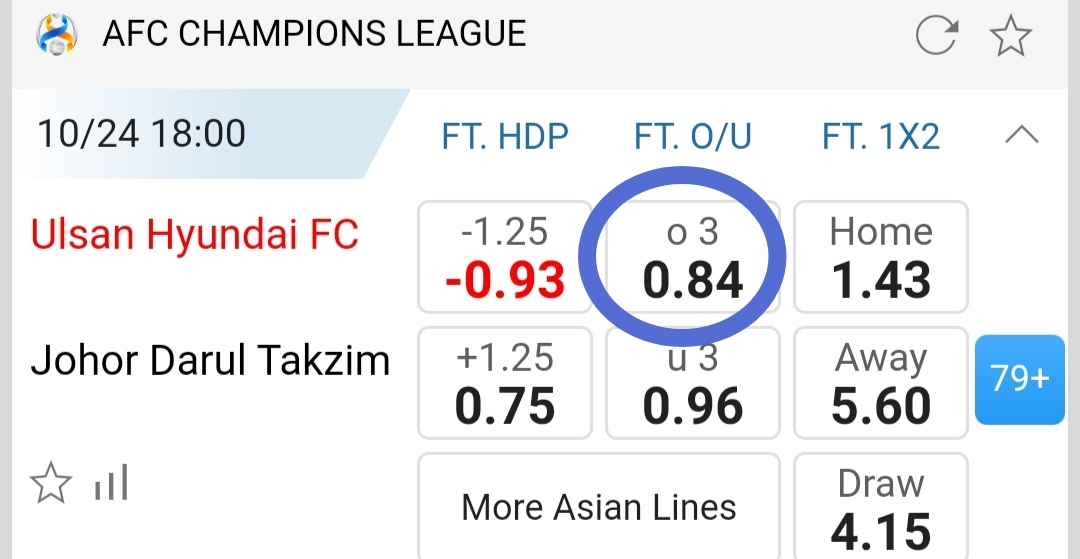Pick Johor +1.25 handicap at 0.75

(x=505, y=383)
